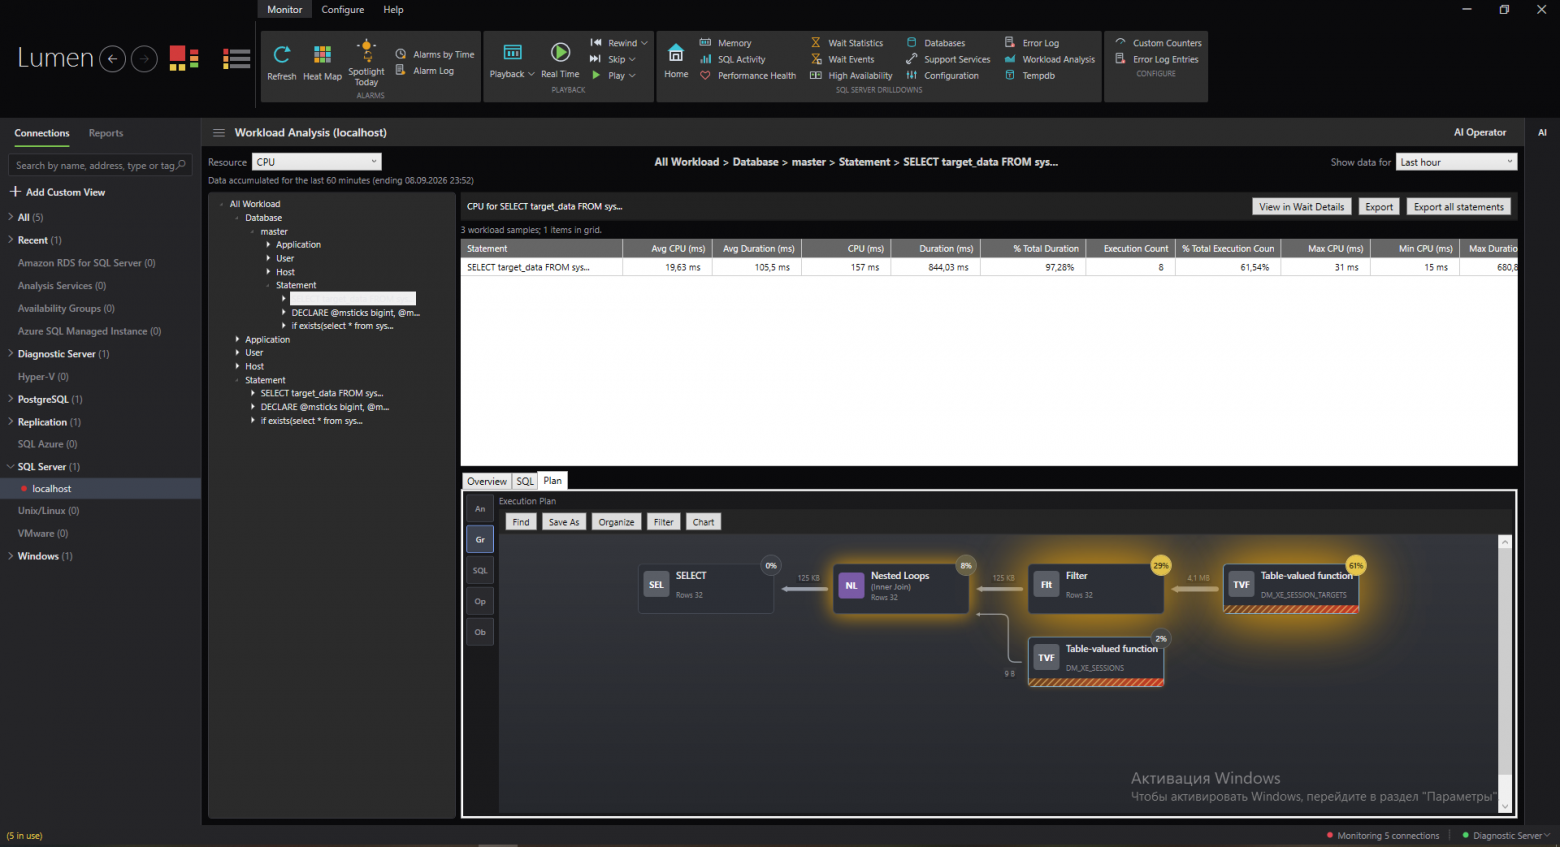
Task: Expand the Recent (1) group
Action: pyautogui.click(x=11, y=240)
